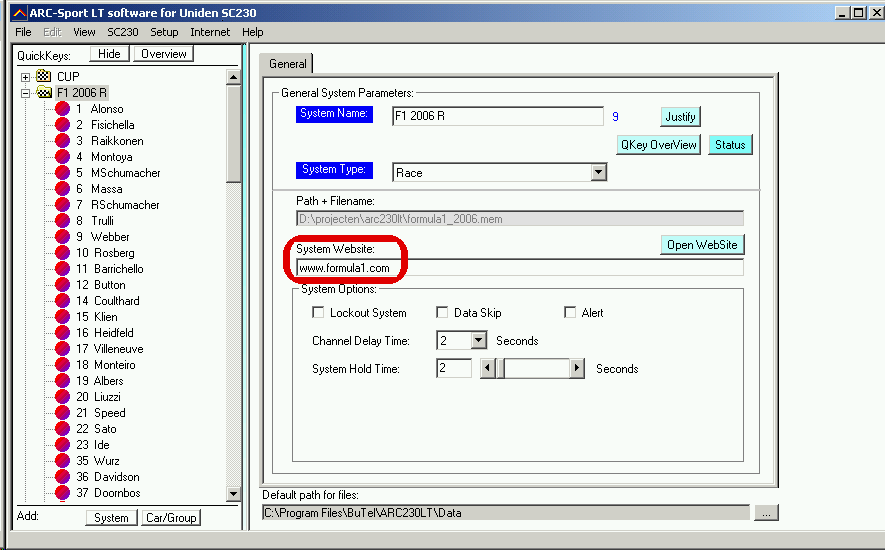Enable the Lockout System checkbox
Viewport: 885px width, 550px height.
(318, 312)
